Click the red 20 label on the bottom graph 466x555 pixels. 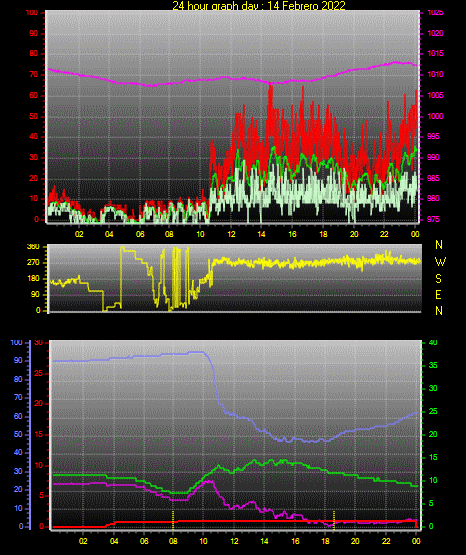point(39,404)
